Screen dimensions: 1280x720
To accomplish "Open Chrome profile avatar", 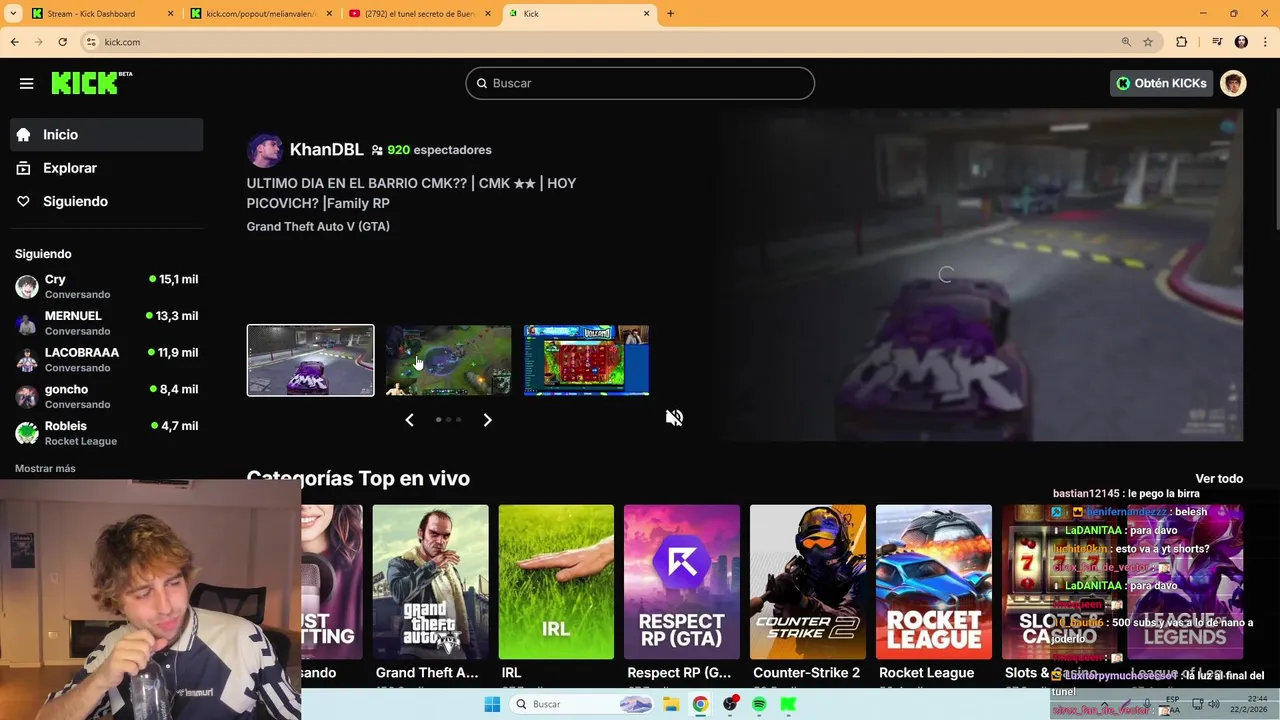I will pos(1241,42).
